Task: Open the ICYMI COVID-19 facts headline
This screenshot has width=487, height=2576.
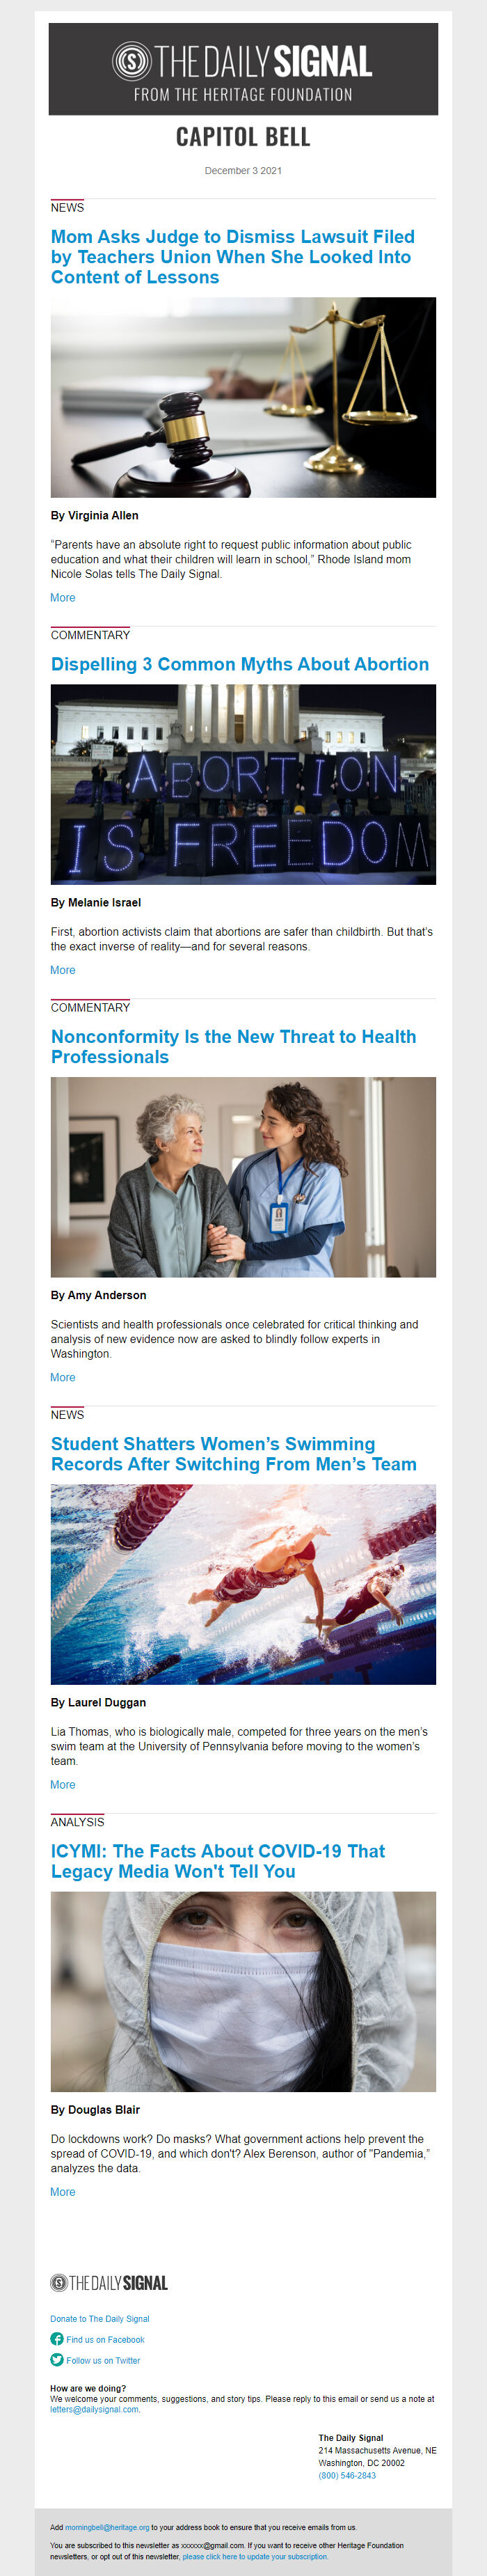Action: (218, 1861)
